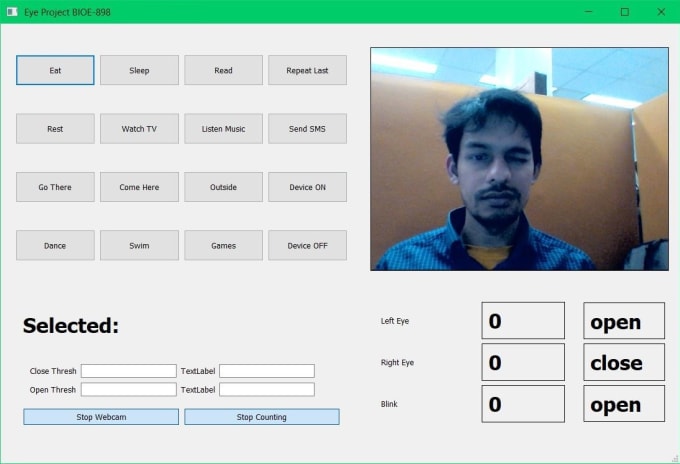The image size is (680, 464).
Task: Click the webcam video preview
Action: pos(520,159)
